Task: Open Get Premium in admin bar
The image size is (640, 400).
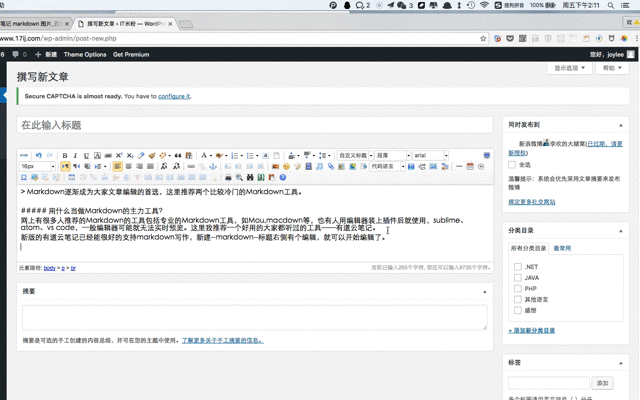Action: tap(131, 54)
